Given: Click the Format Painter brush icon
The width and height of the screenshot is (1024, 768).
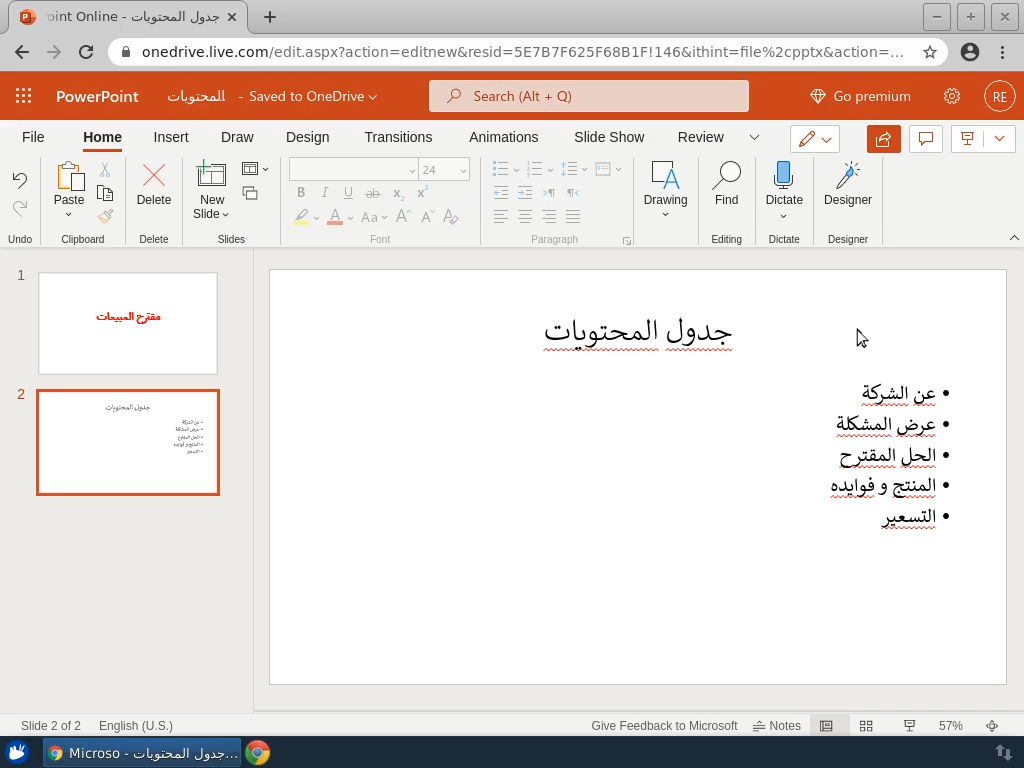Looking at the screenshot, I should coord(105,216).
